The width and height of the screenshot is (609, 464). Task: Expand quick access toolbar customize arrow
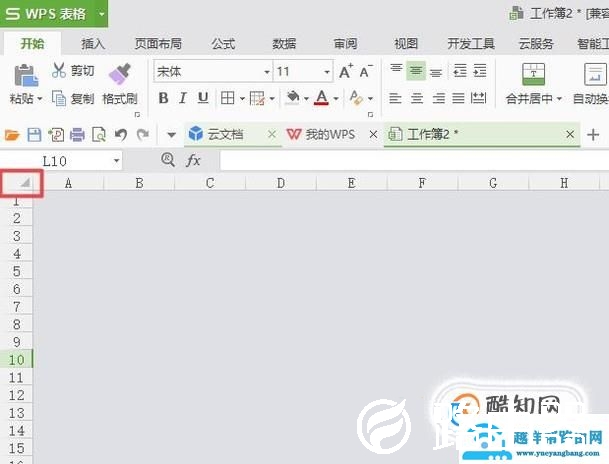pos(171,135)
